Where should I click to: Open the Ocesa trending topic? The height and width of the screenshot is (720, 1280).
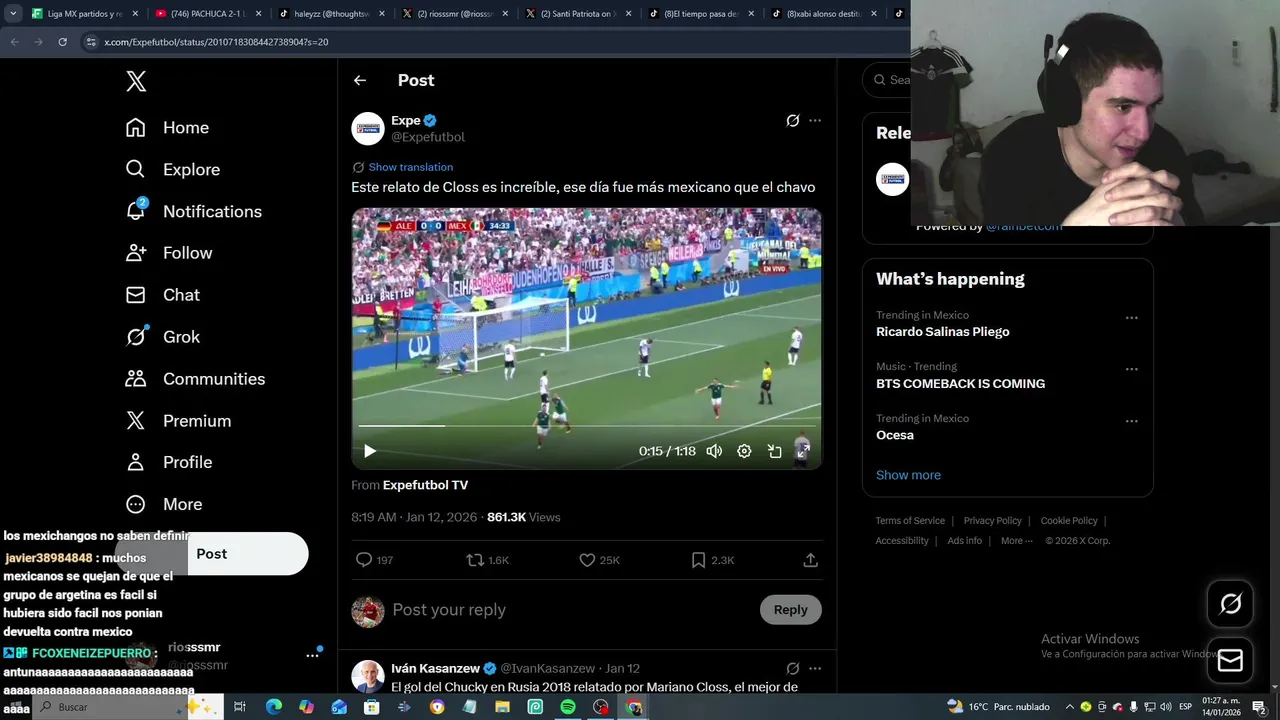(895, 435)
